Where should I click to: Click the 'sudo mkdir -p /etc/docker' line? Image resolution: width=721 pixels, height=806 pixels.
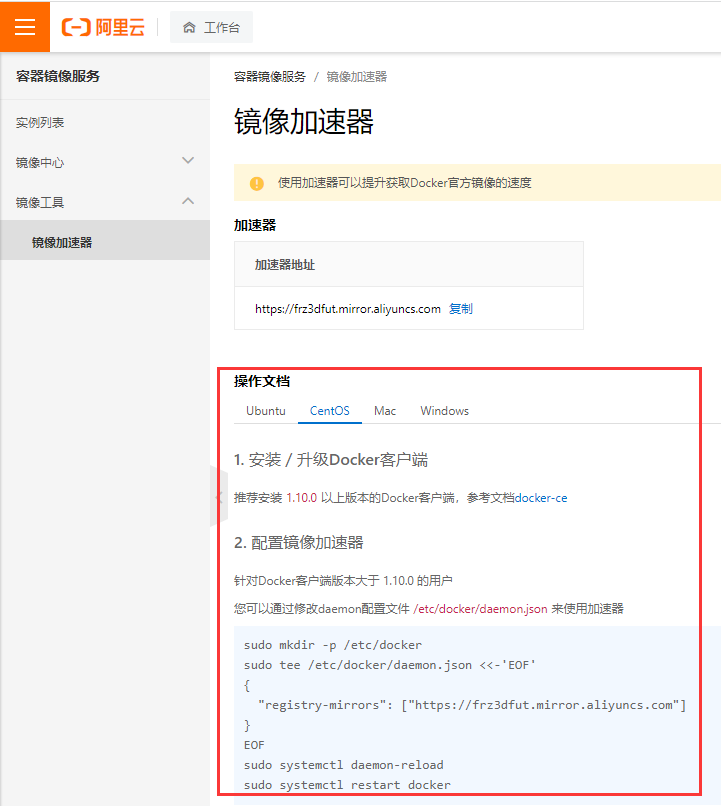coord(332,645)
